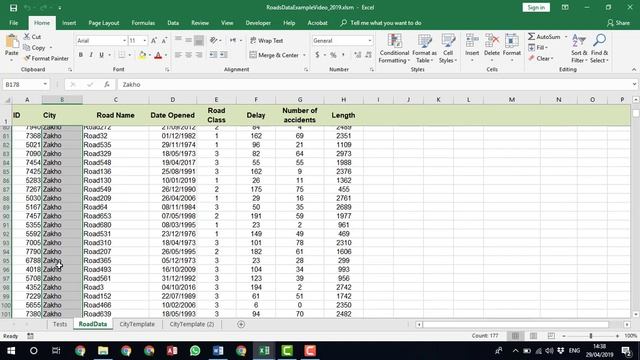The width and height of the screenshot is (640, 360).
Task: Add a new sheet with the plus button
Action: (x=241, y=324)
